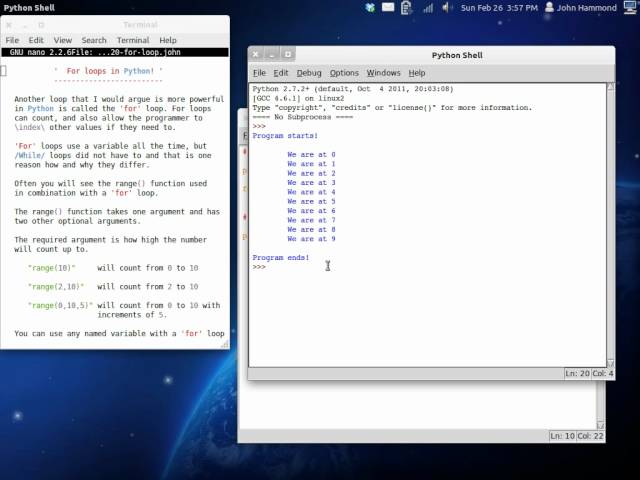Click 'Col: 22' in the background editor status bar
The image size is (640, 480).
(590, 436)
